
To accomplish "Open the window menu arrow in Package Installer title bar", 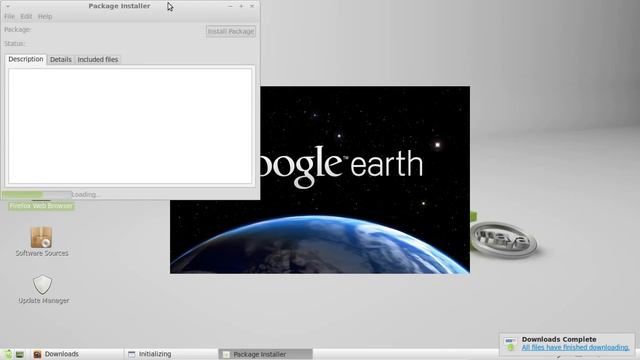I will pos(8,6).
